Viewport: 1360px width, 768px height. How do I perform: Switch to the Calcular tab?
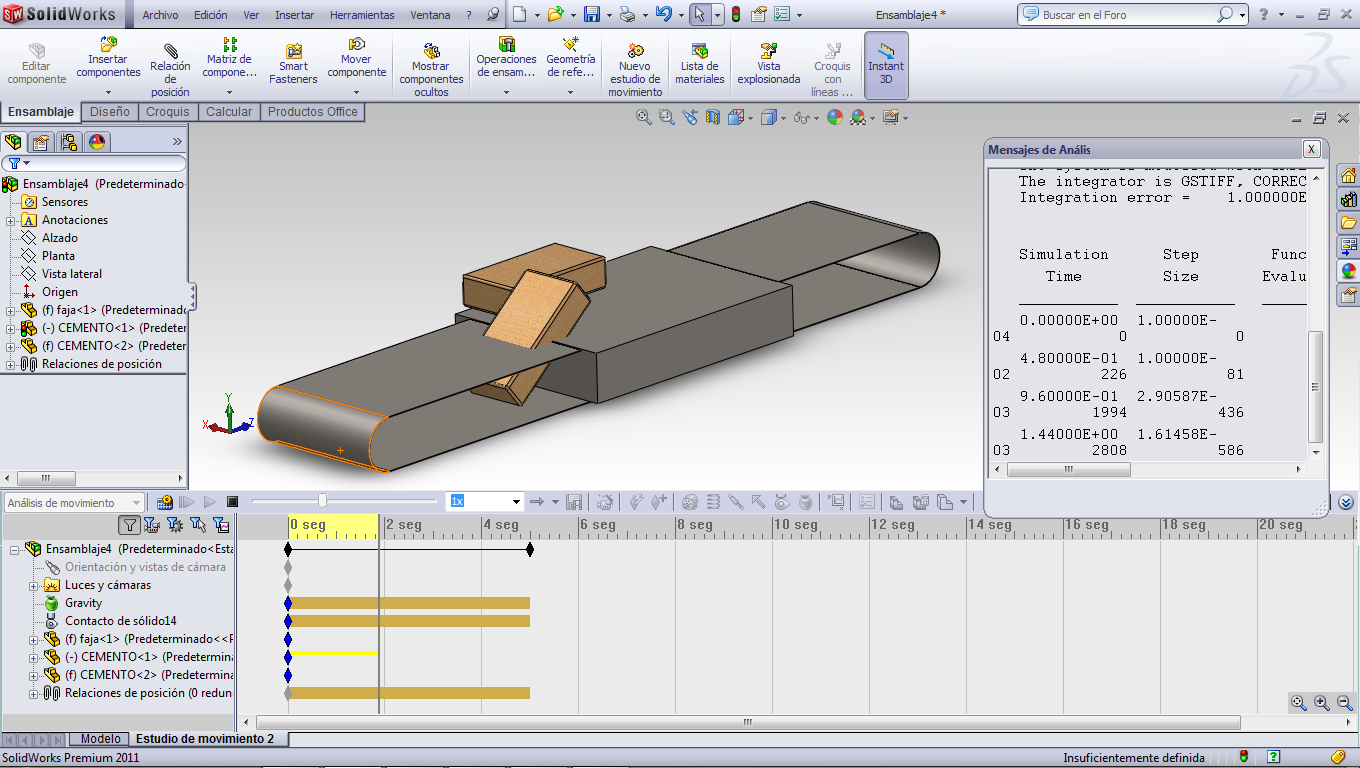pyautogui.click(x=229, y=112)
